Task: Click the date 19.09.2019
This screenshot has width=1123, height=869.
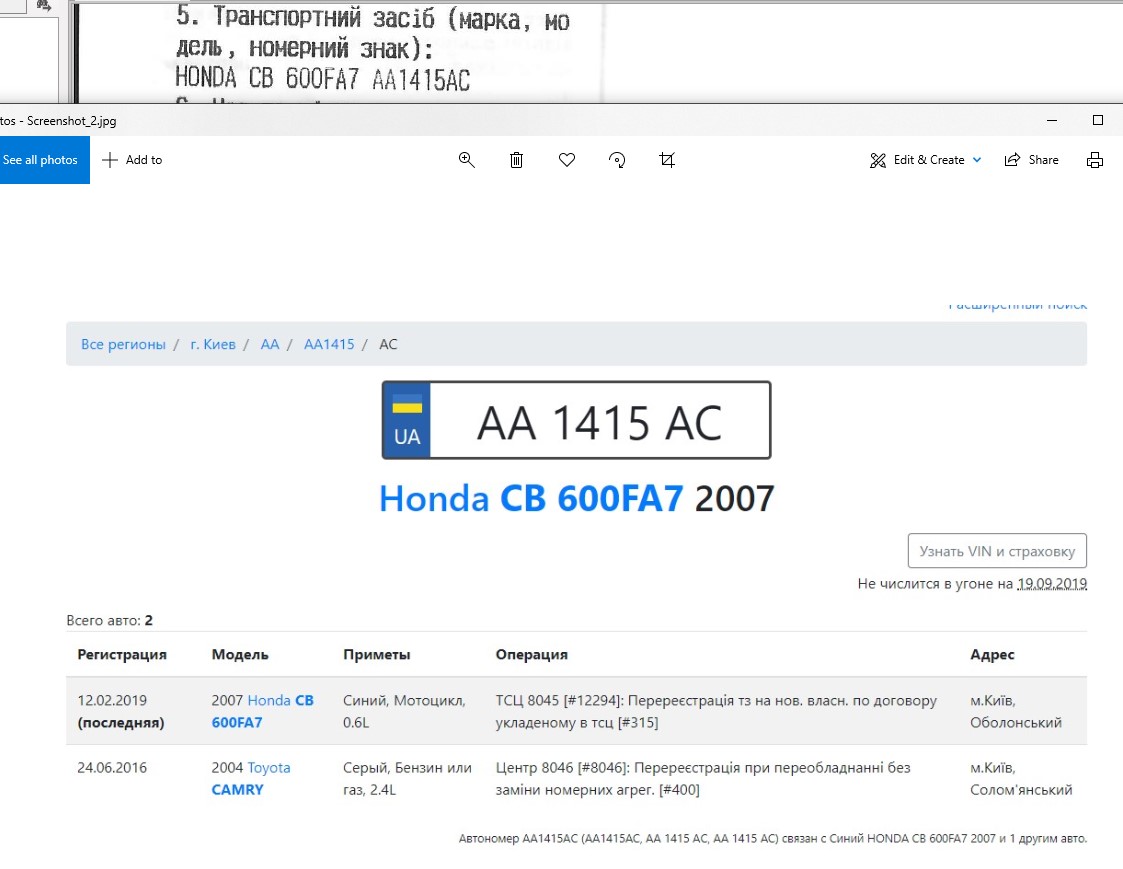Action: coord(1052,584)
